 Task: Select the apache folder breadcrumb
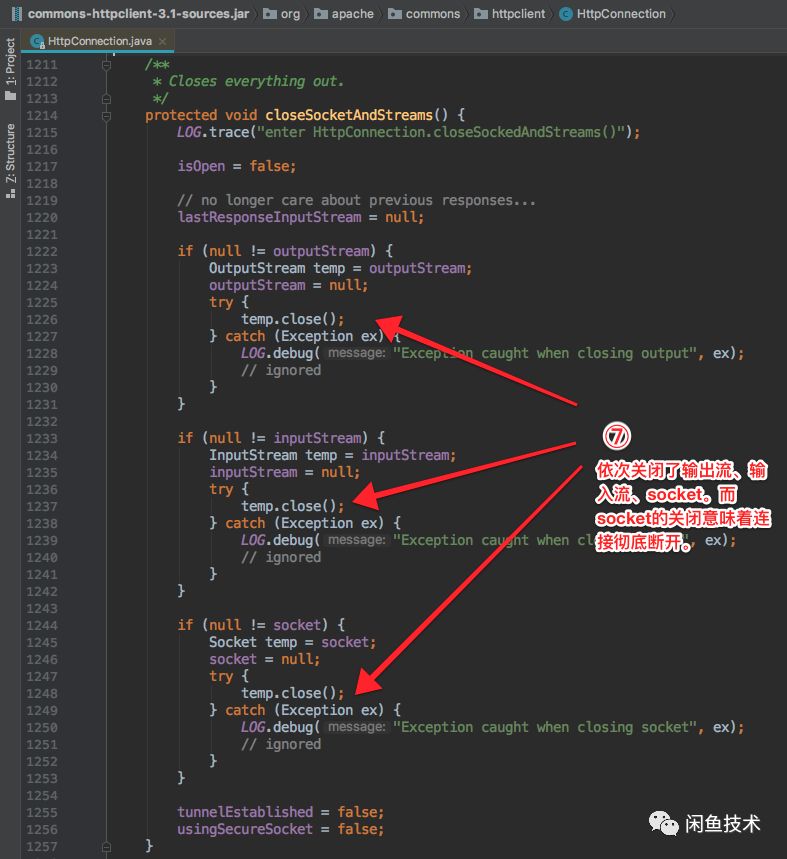[x=344, y=14]
